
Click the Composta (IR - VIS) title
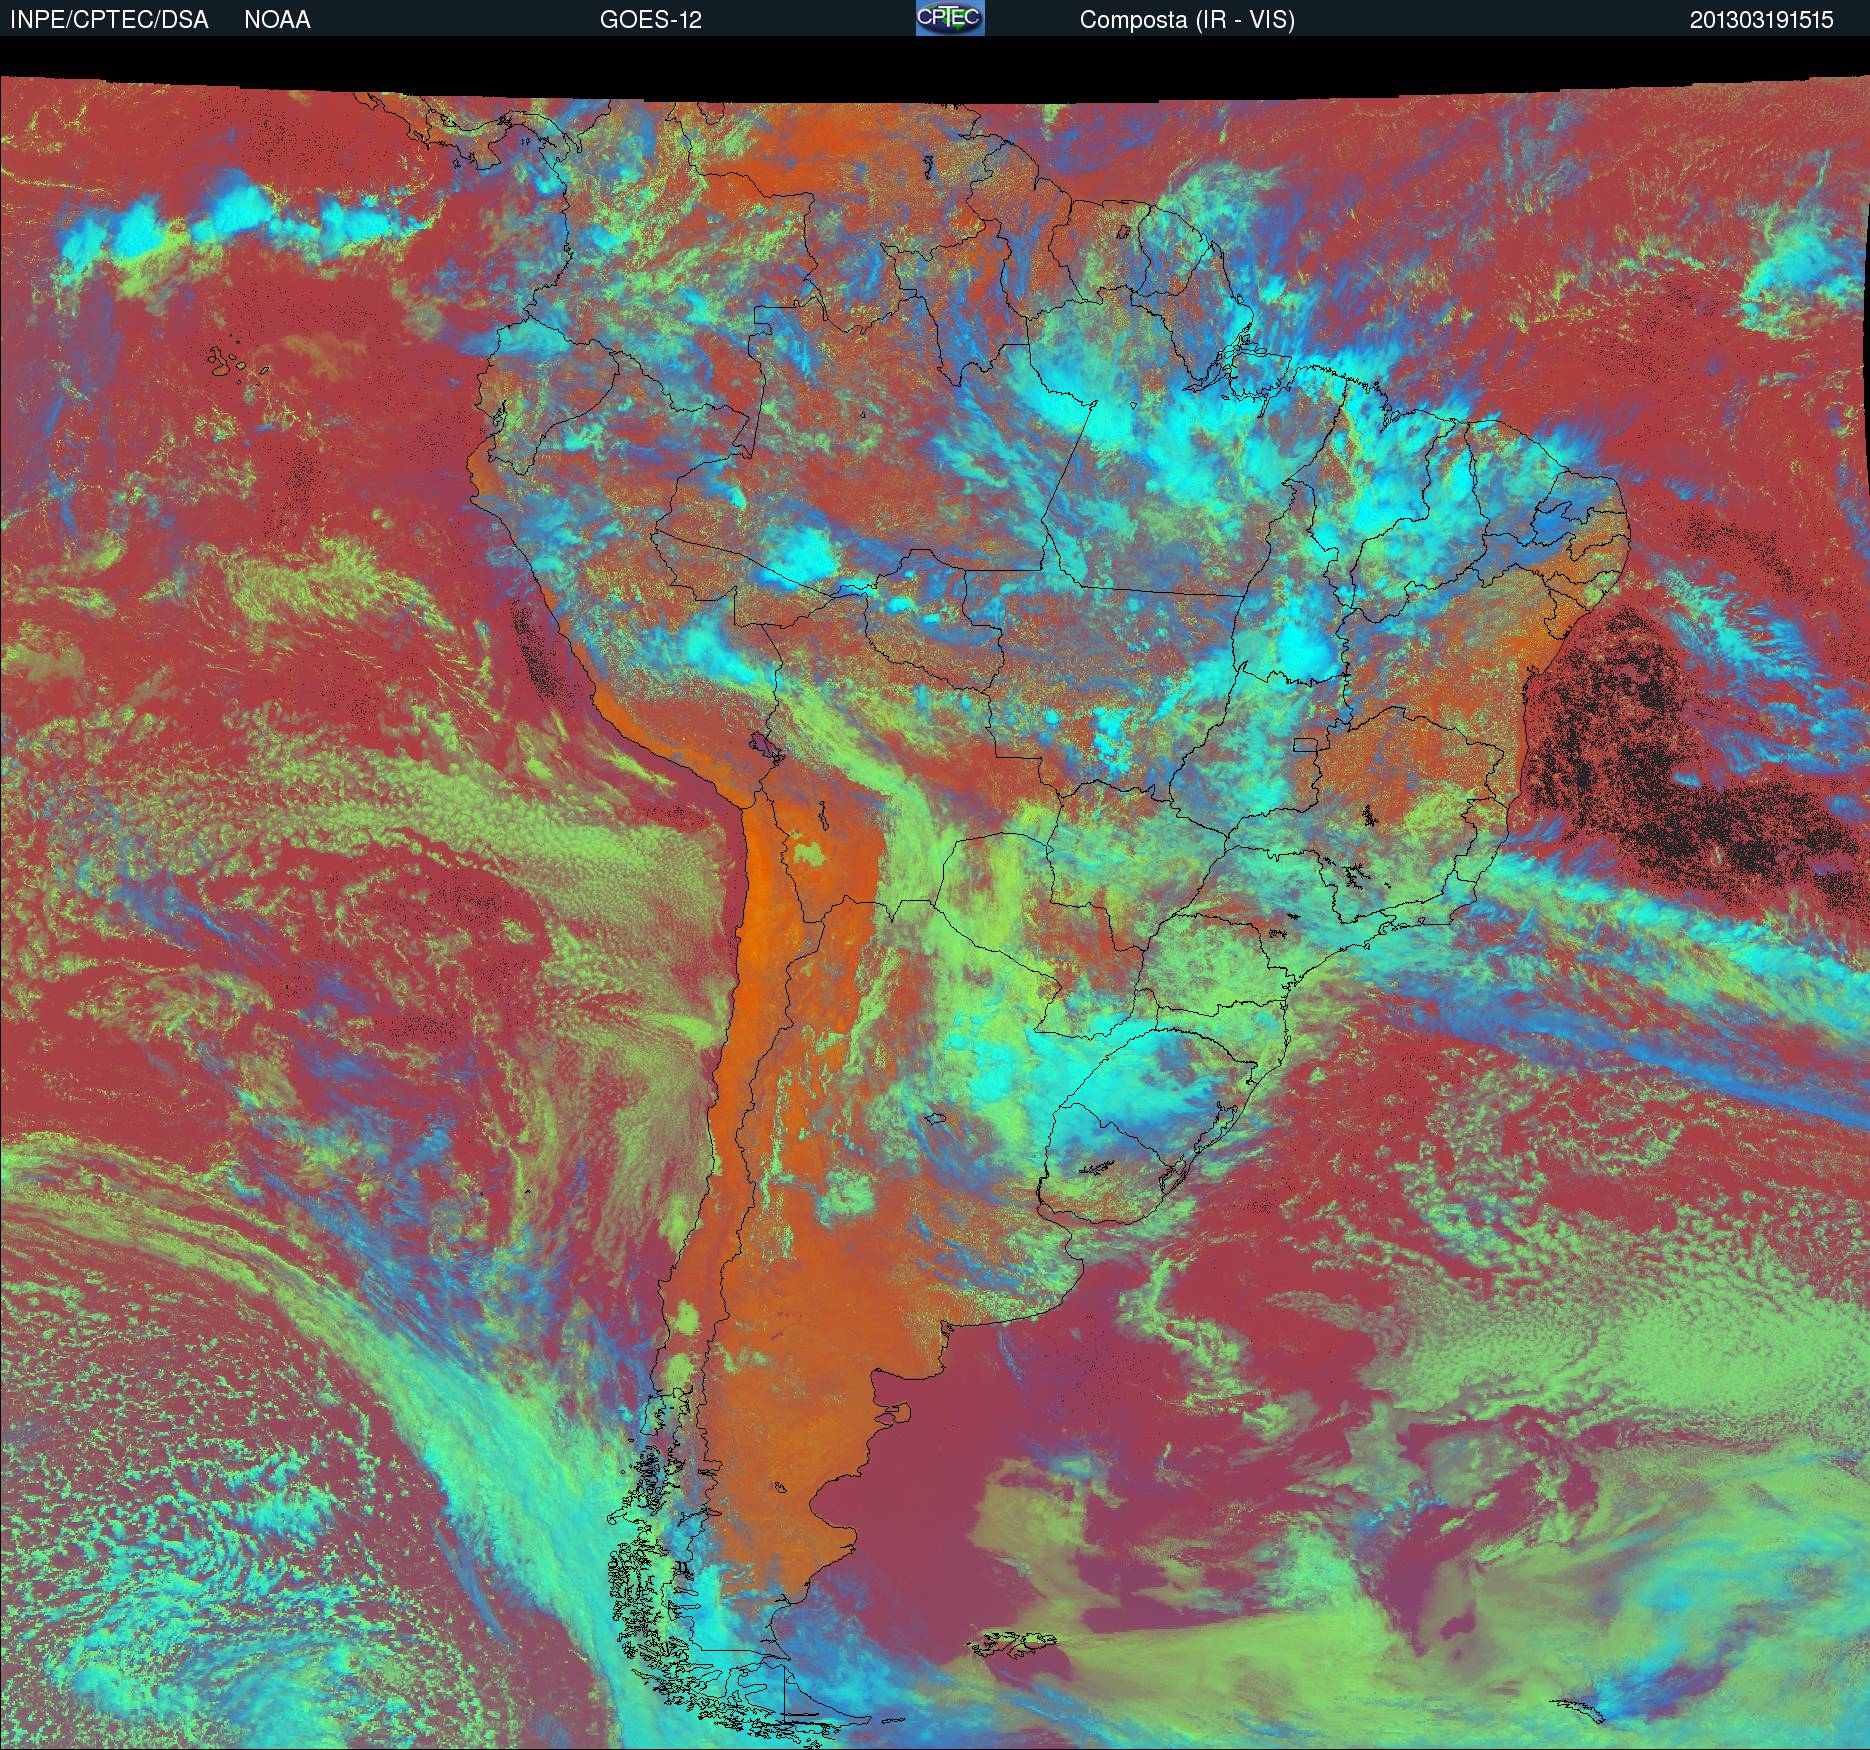pyautogui.click(x=1187, y=20)
